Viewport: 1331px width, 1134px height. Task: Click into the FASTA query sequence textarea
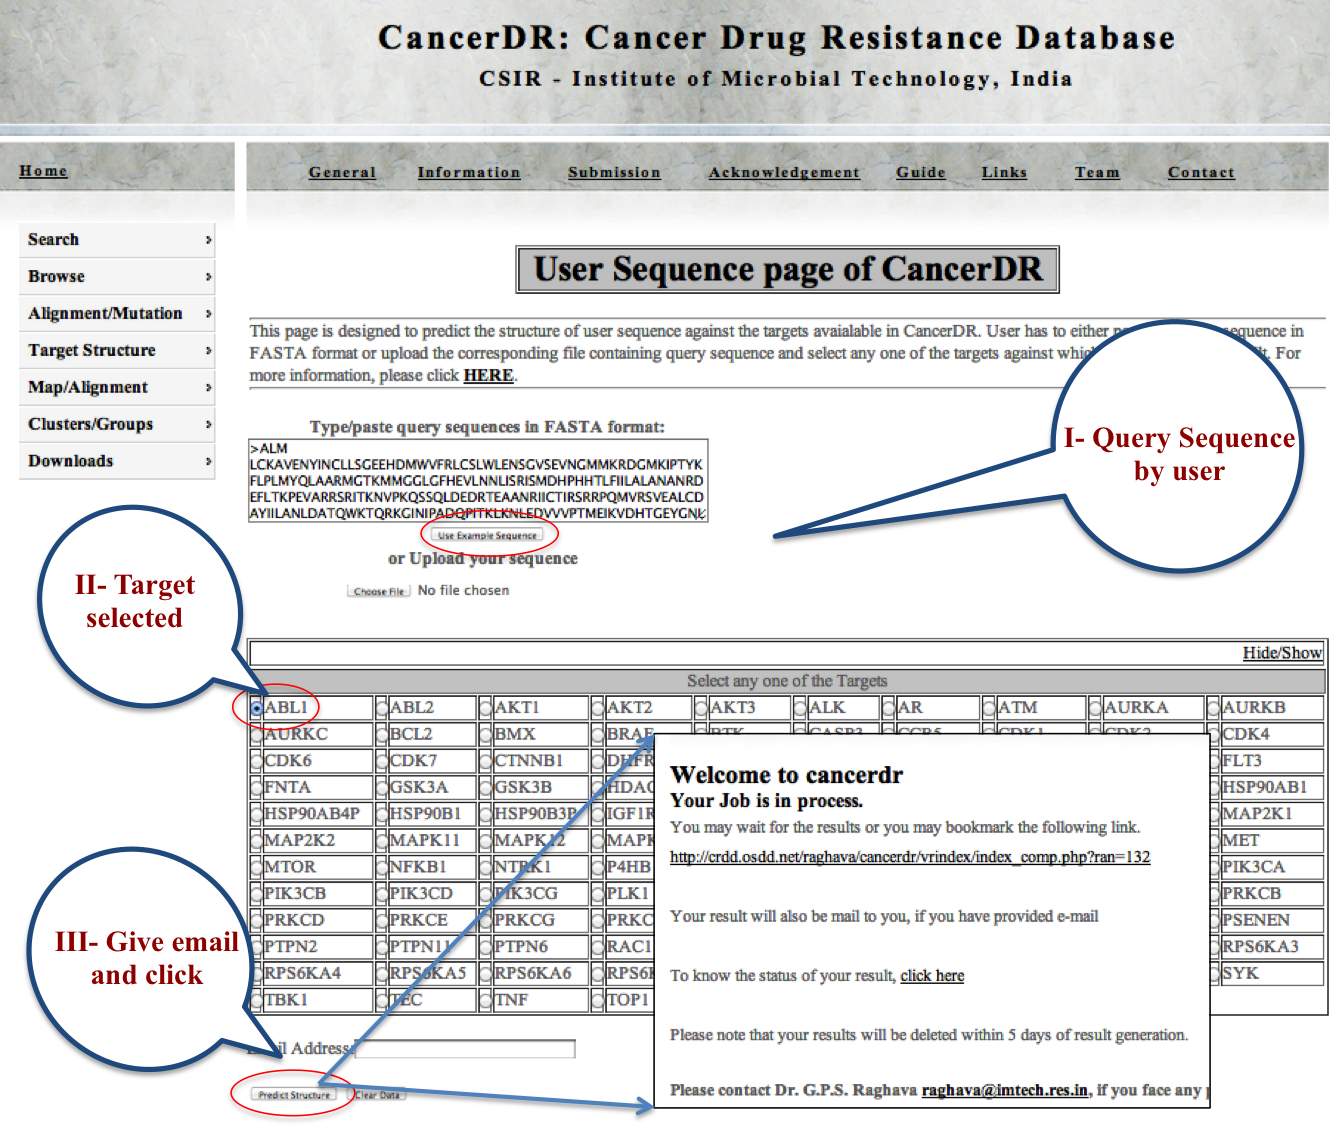(x=477, y=480)
